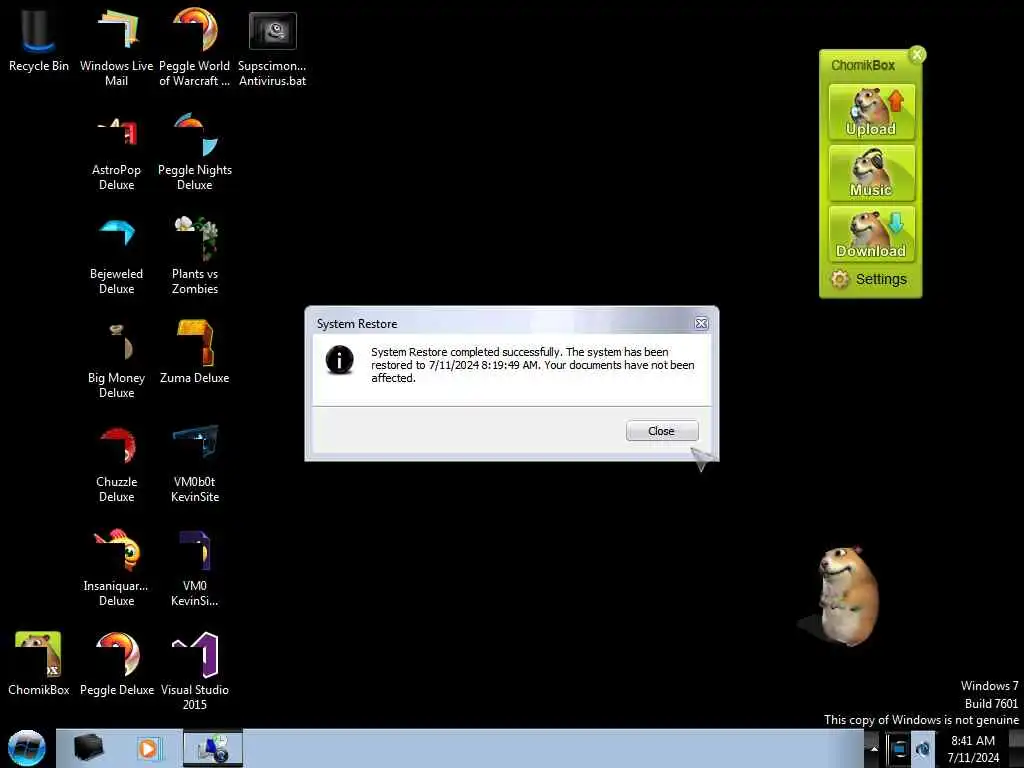The height and width of the screenshot is (768, 1024).
Task: Open the clock showing 8:41 AM
Action: (972, 749)
